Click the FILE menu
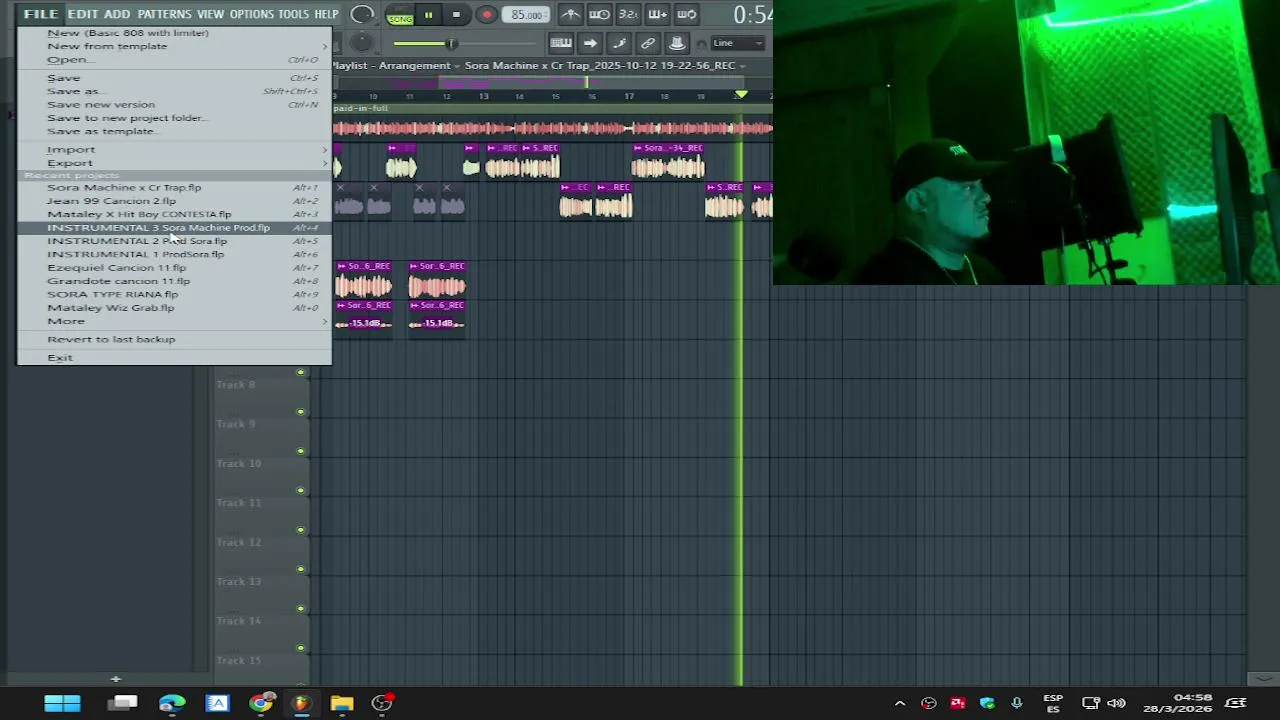Viewport: 1280px width, 720px height. [41, 14]
